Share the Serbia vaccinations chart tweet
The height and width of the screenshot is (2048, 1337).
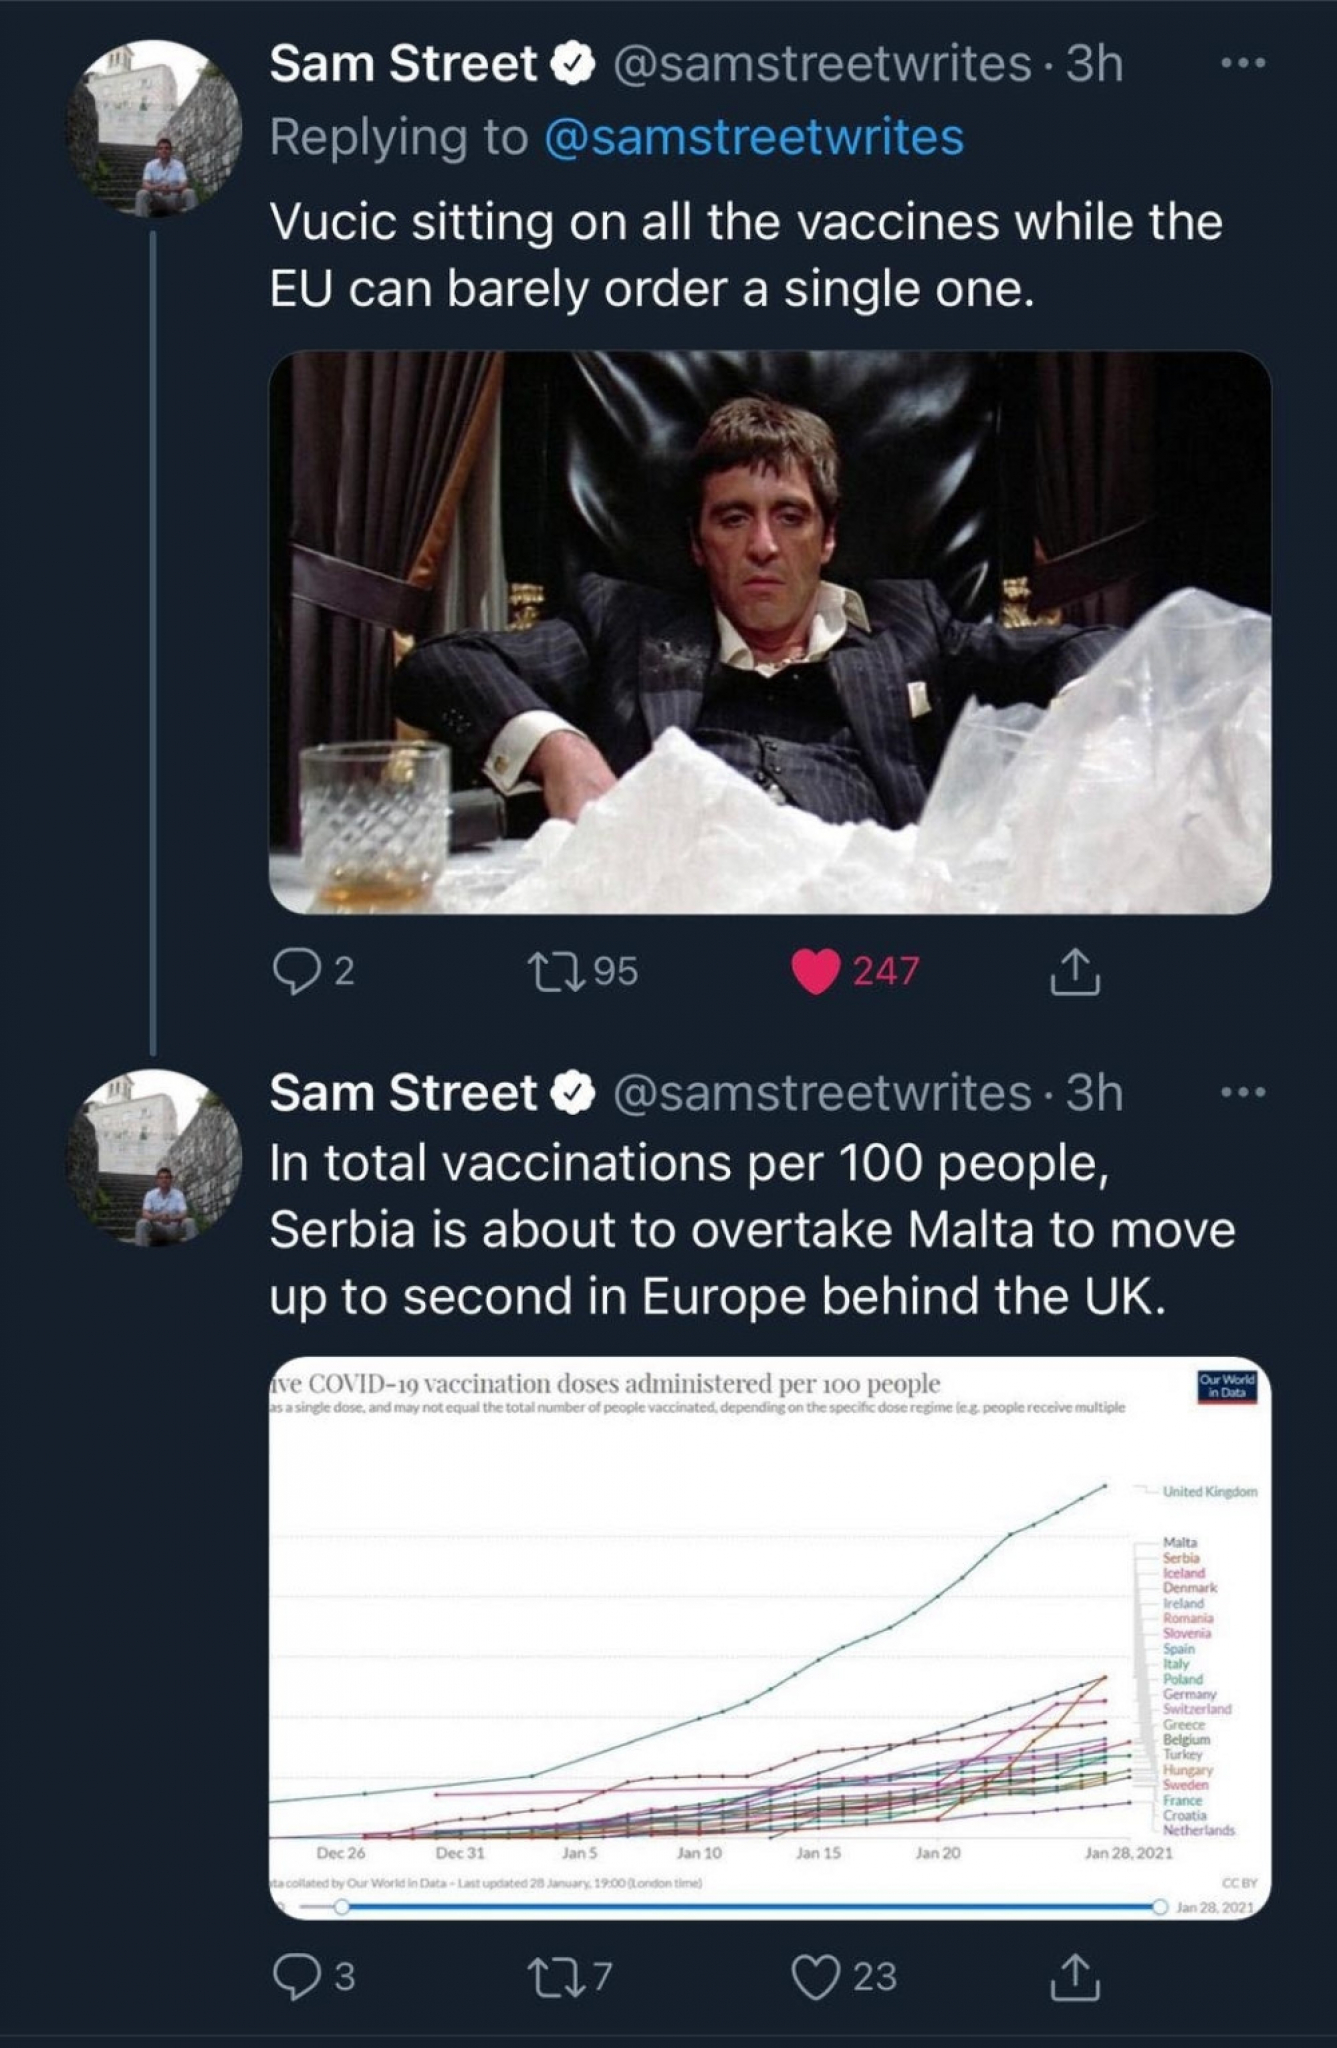[1075, 1977]
